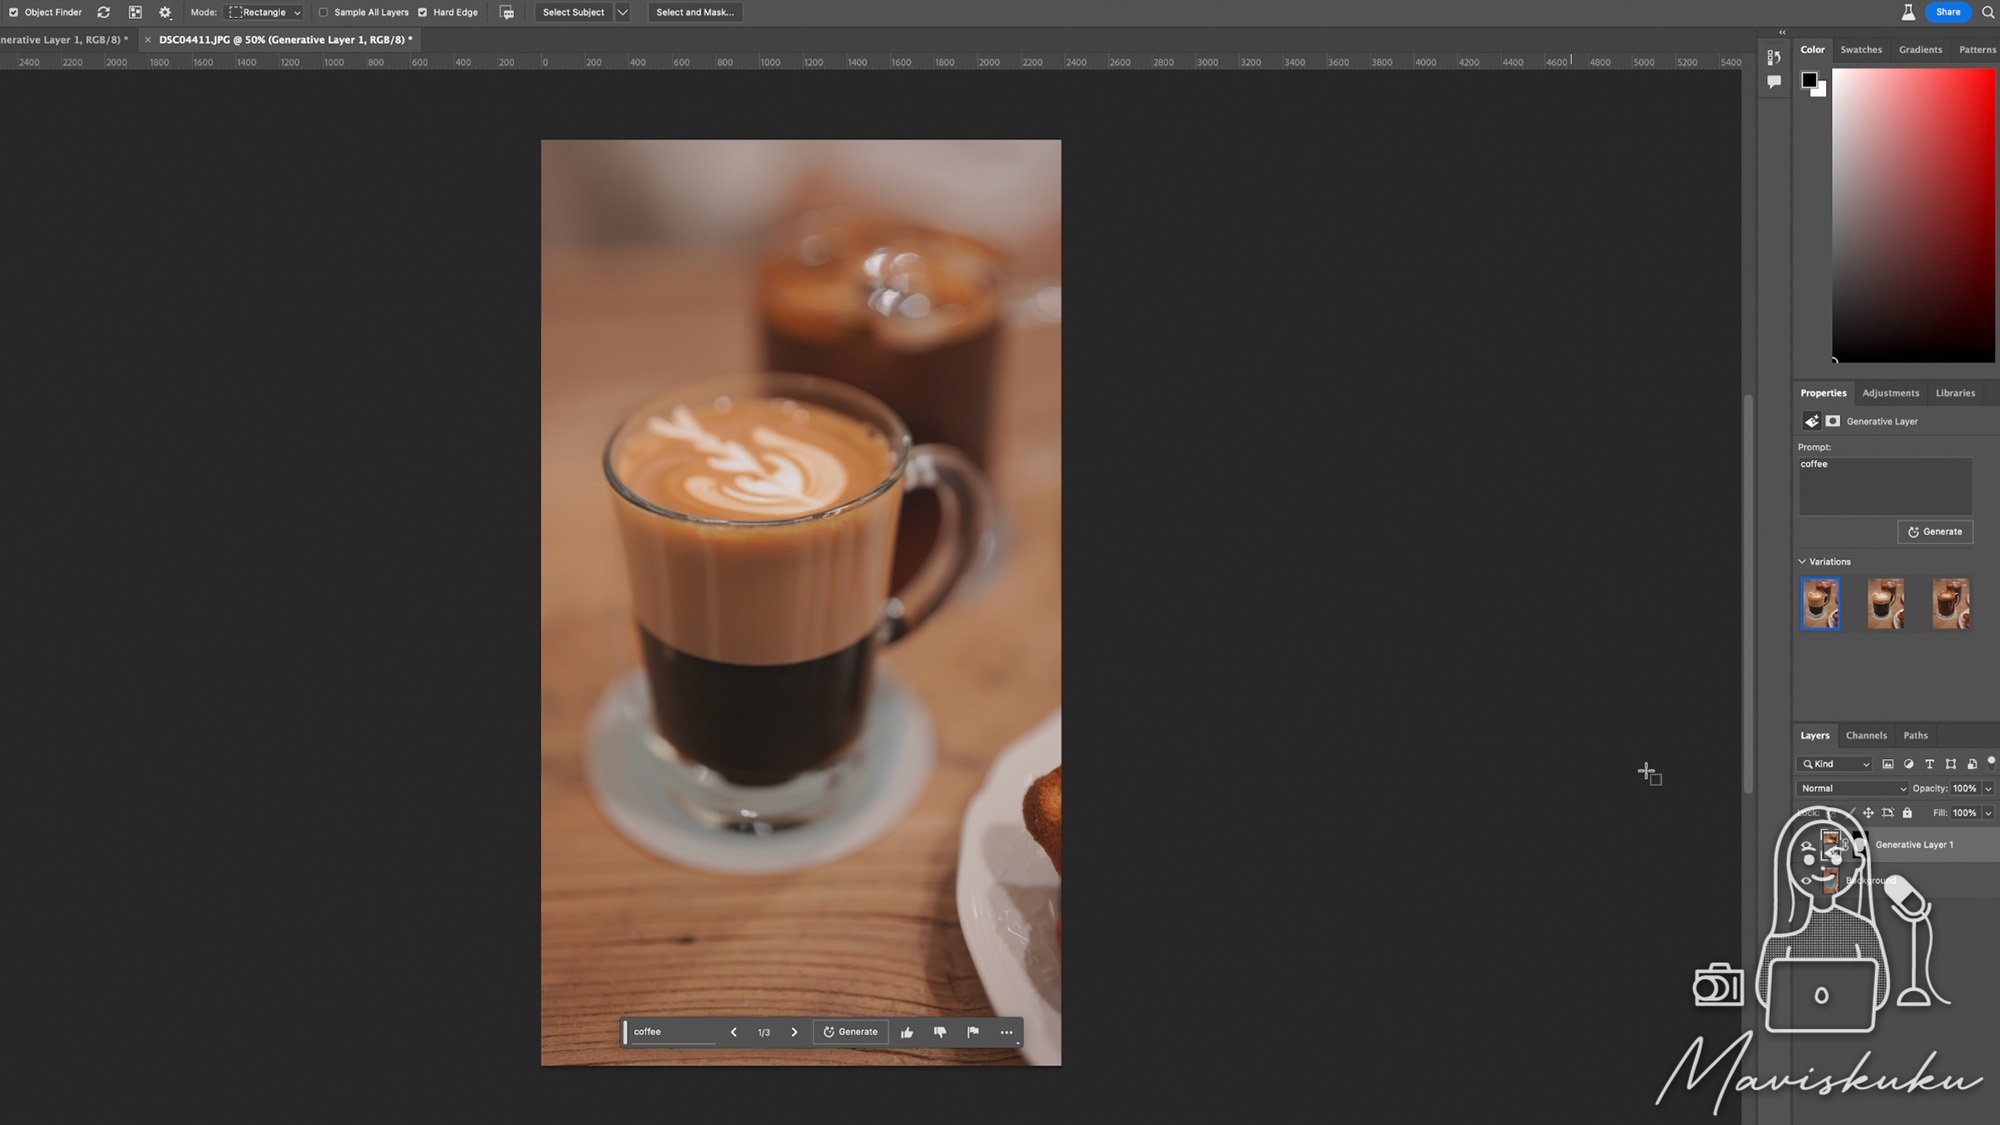Switch to the Adjustments tab
The width and height of the screenshot is (2000, 1125).
[x=1890, y=393]
